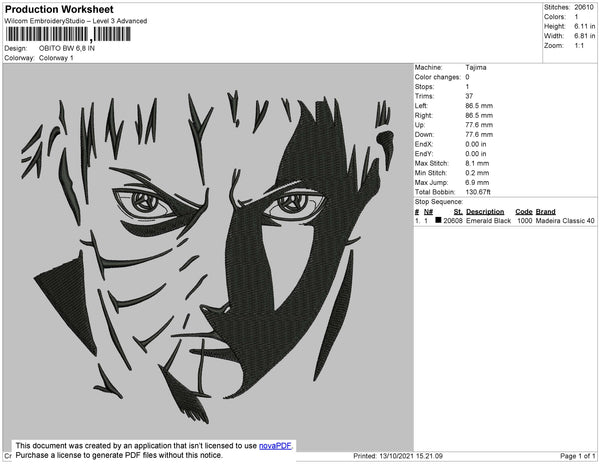Select the 'Colorway 1' value
Viewport: 600px width, 464px height.
[x=56, y=58]
